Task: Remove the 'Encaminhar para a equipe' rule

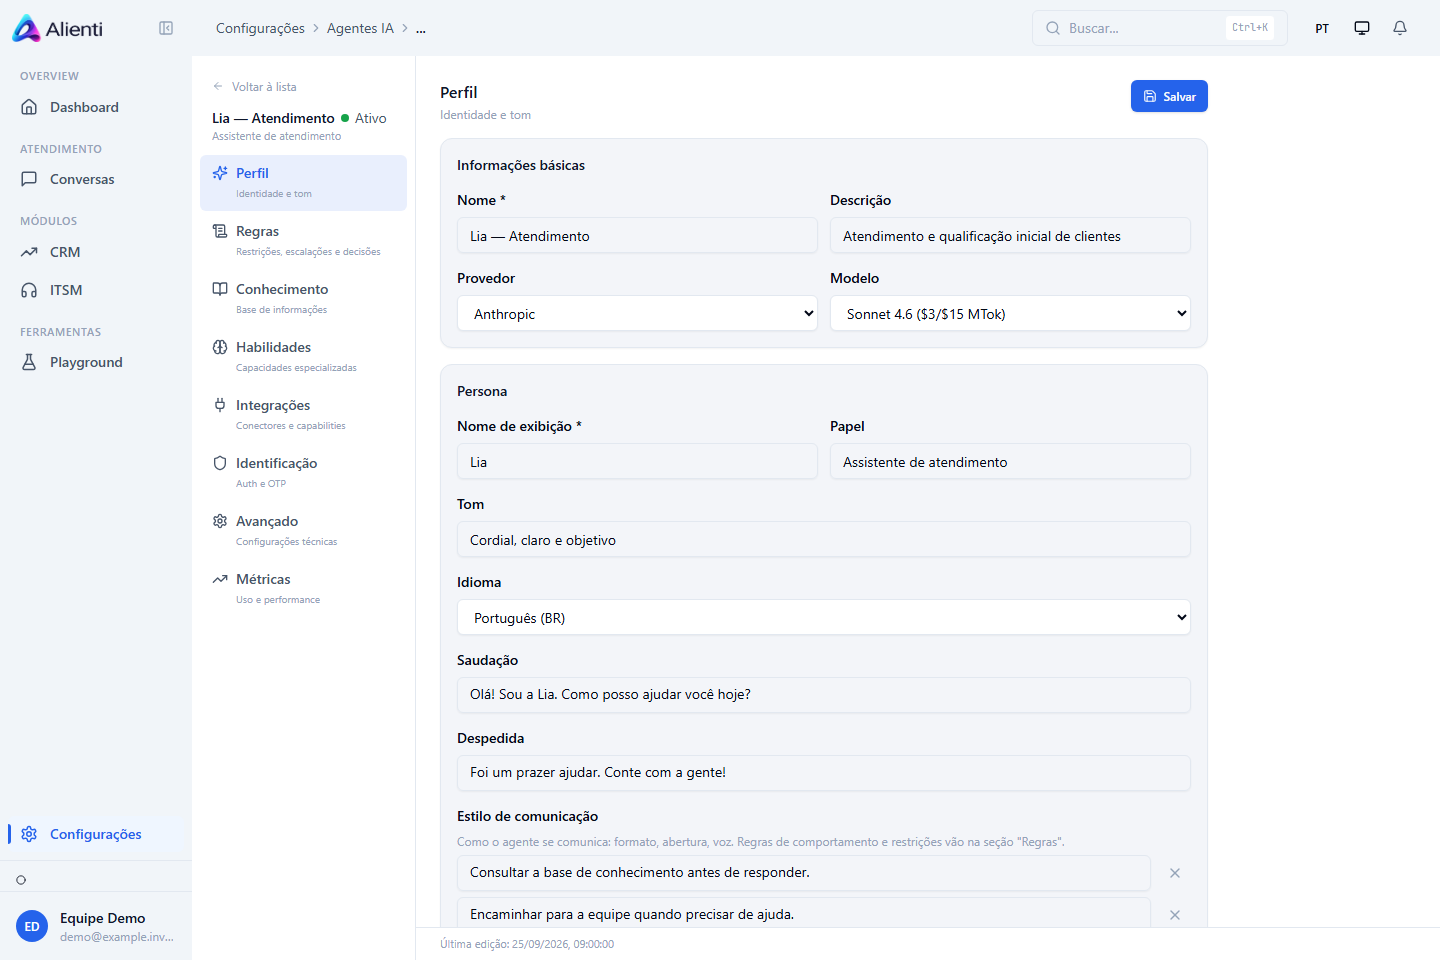Action: [1175, 915]
